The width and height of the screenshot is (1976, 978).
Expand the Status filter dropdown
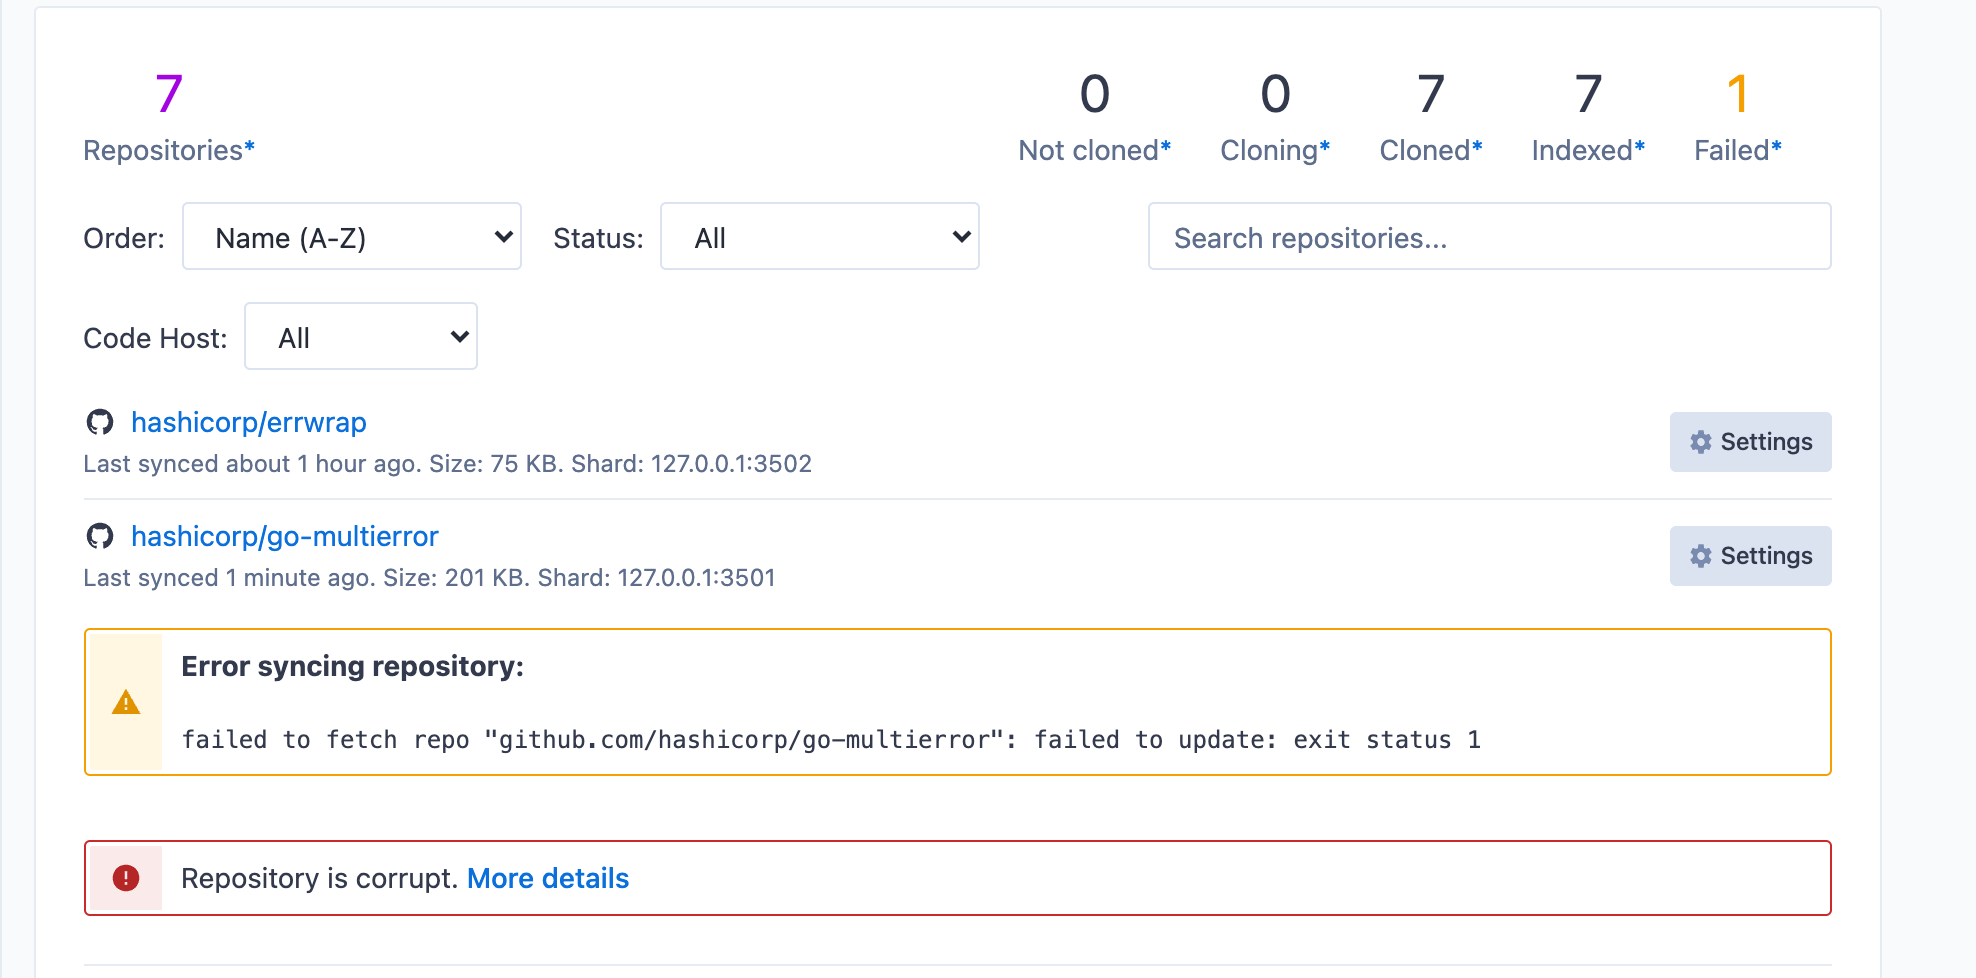[x=819, y=237]
